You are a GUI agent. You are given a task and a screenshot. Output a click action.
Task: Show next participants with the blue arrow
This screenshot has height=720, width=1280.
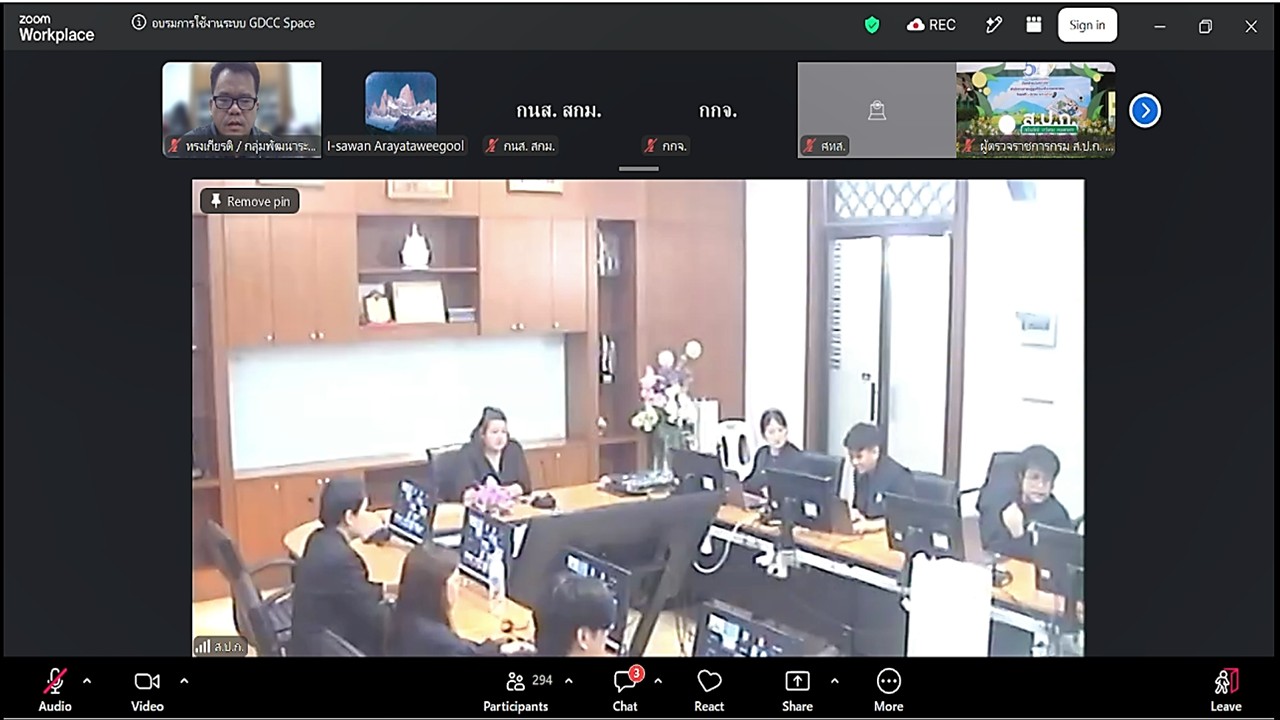[1145, 110]
